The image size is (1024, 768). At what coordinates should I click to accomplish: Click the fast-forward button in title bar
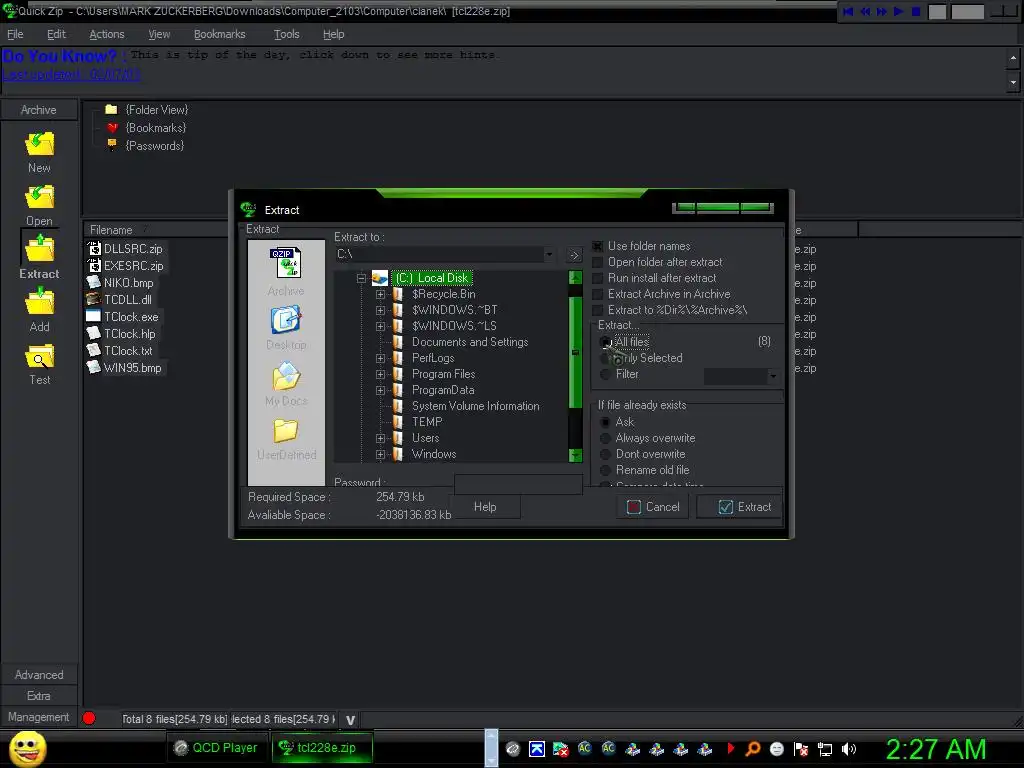[x=882, y=11]
